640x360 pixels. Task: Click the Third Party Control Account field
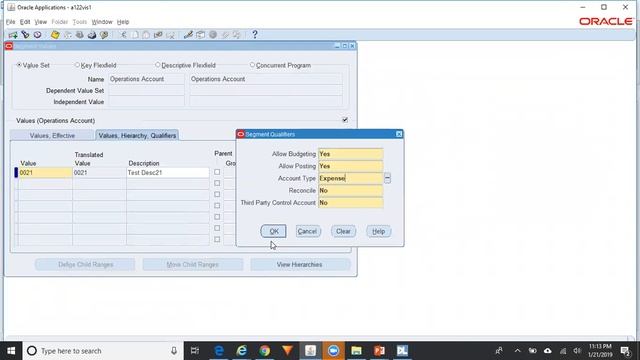(351, 203)
